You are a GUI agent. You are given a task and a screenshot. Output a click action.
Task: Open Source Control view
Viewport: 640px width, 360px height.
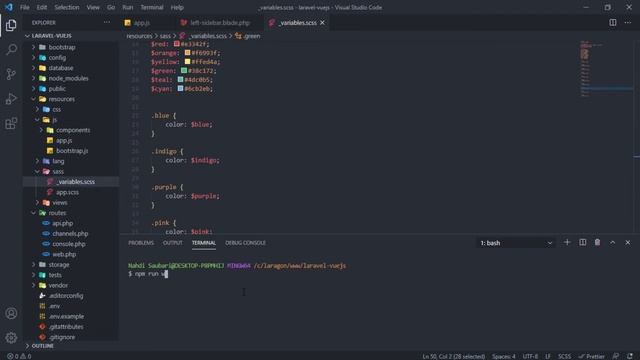pos(11,74)
